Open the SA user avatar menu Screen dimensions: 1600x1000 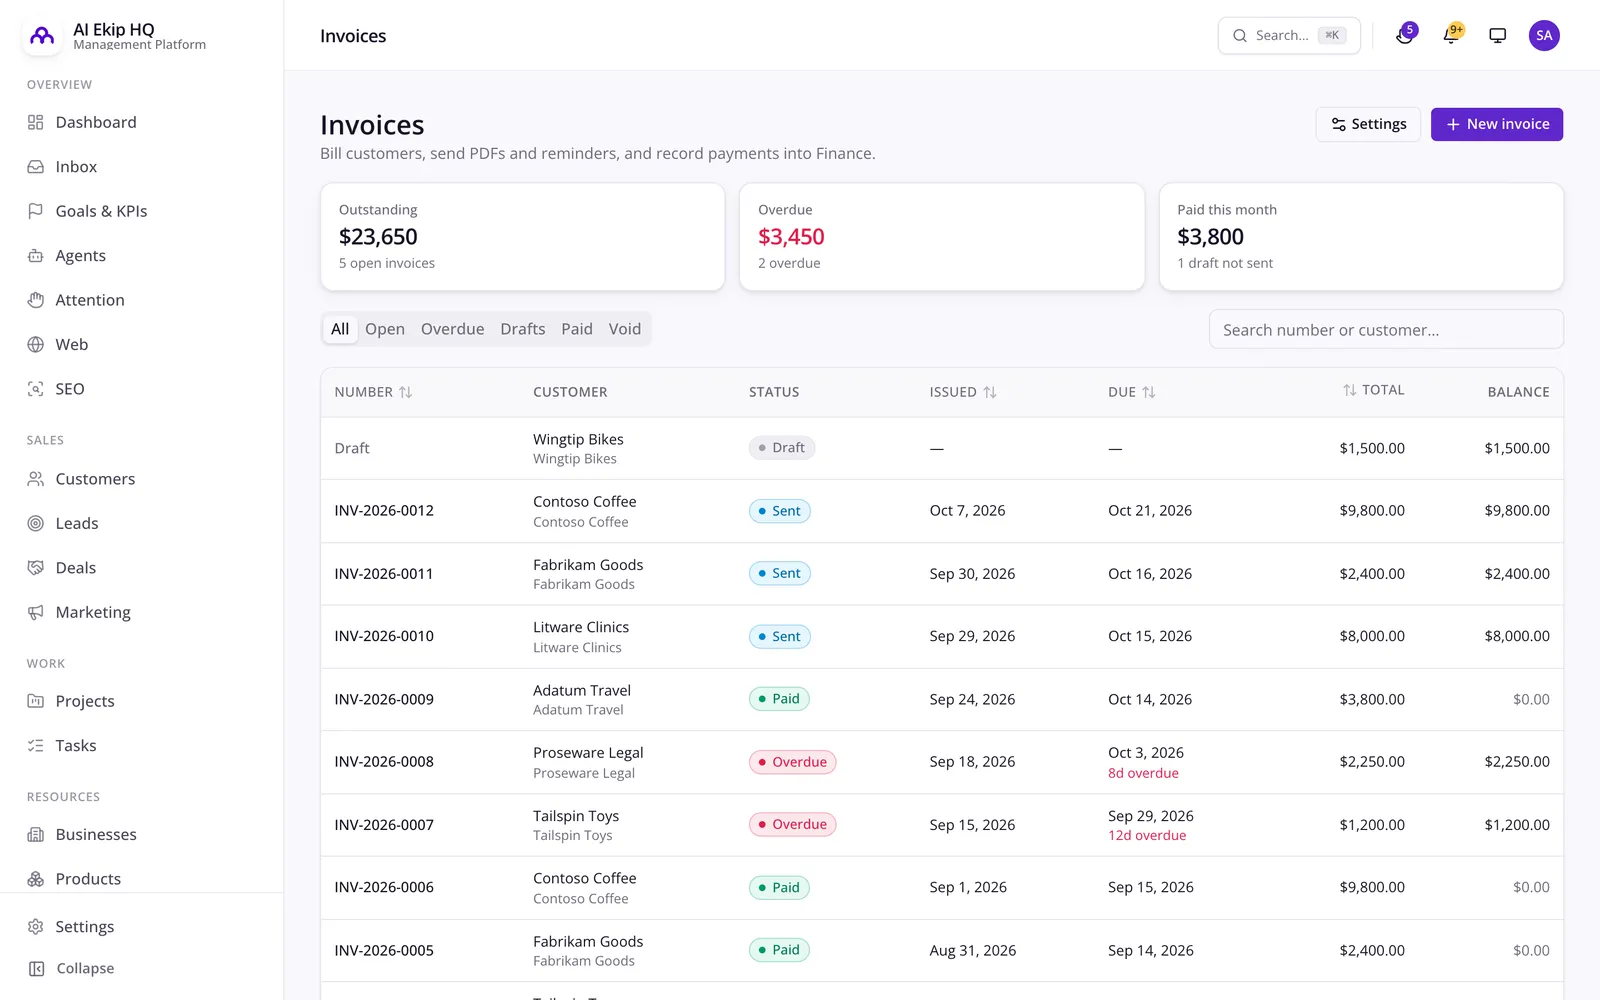point(1544,36)
